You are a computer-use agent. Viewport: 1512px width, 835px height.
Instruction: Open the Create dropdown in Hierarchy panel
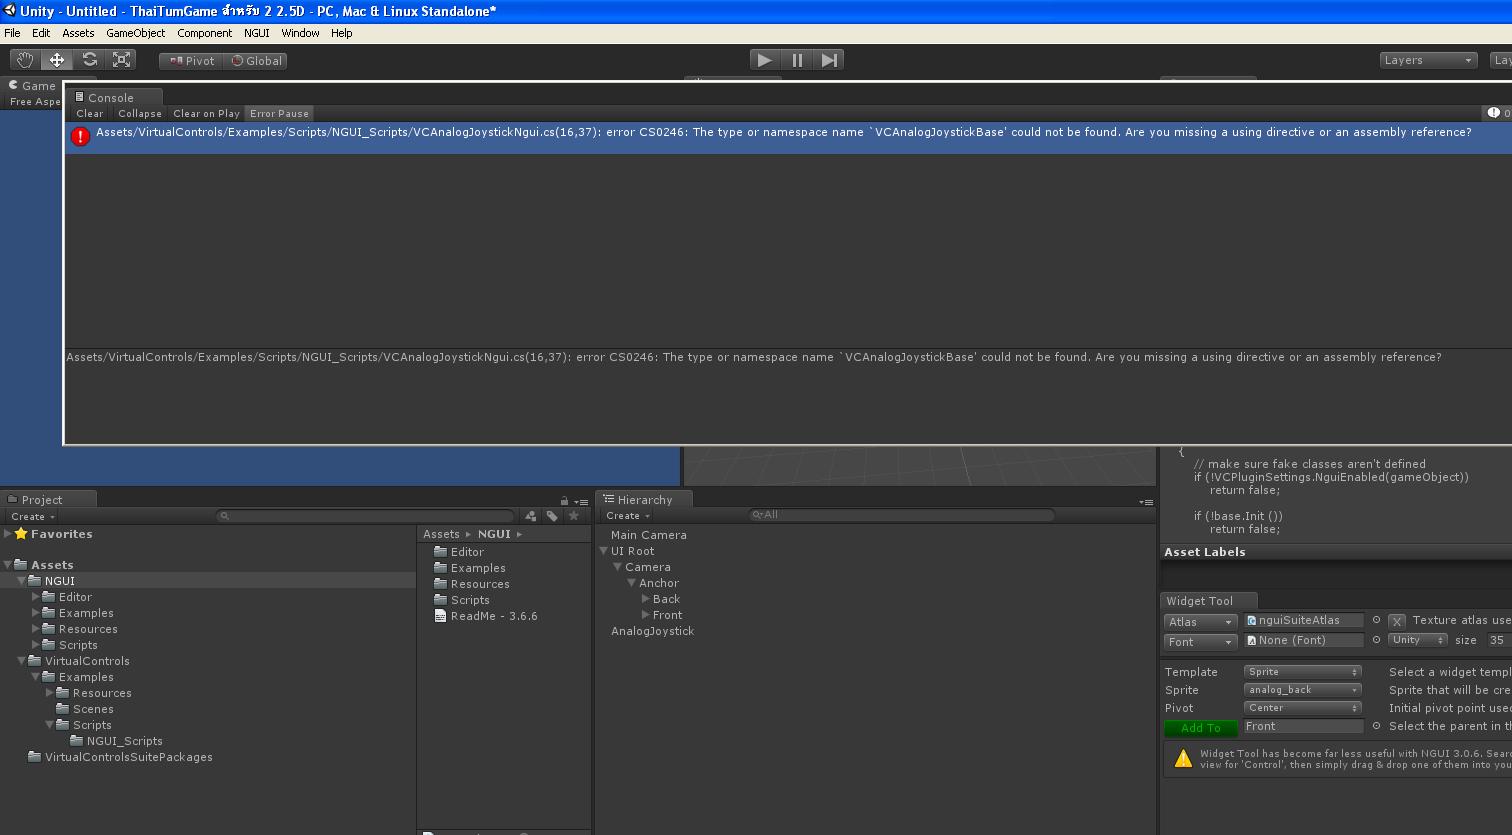(627, 516)
